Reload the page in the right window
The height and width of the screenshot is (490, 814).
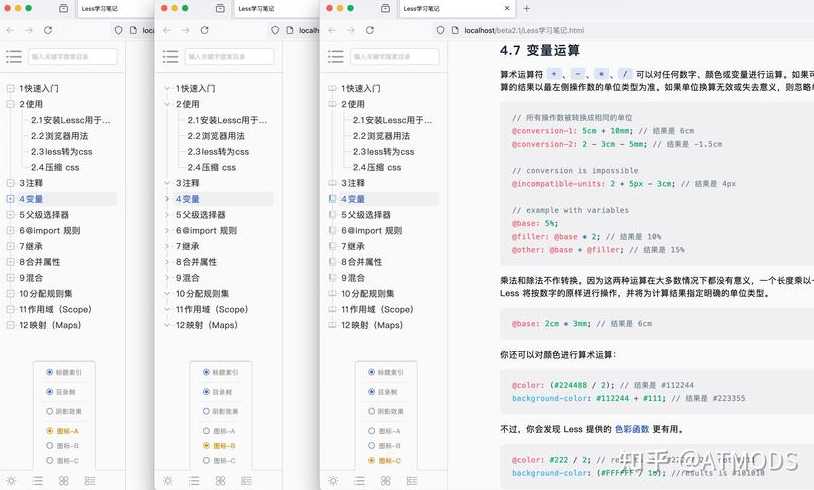coord(370,30)
